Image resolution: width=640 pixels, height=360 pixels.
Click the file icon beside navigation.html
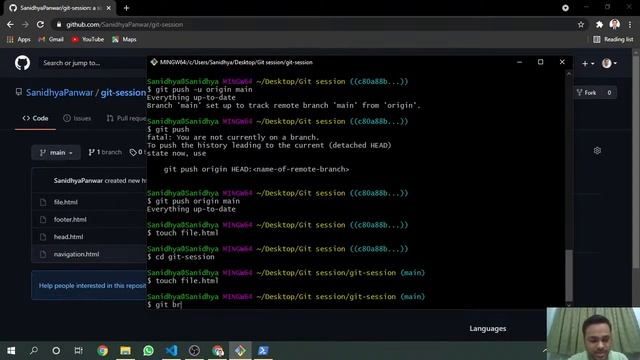click(43, 254)
